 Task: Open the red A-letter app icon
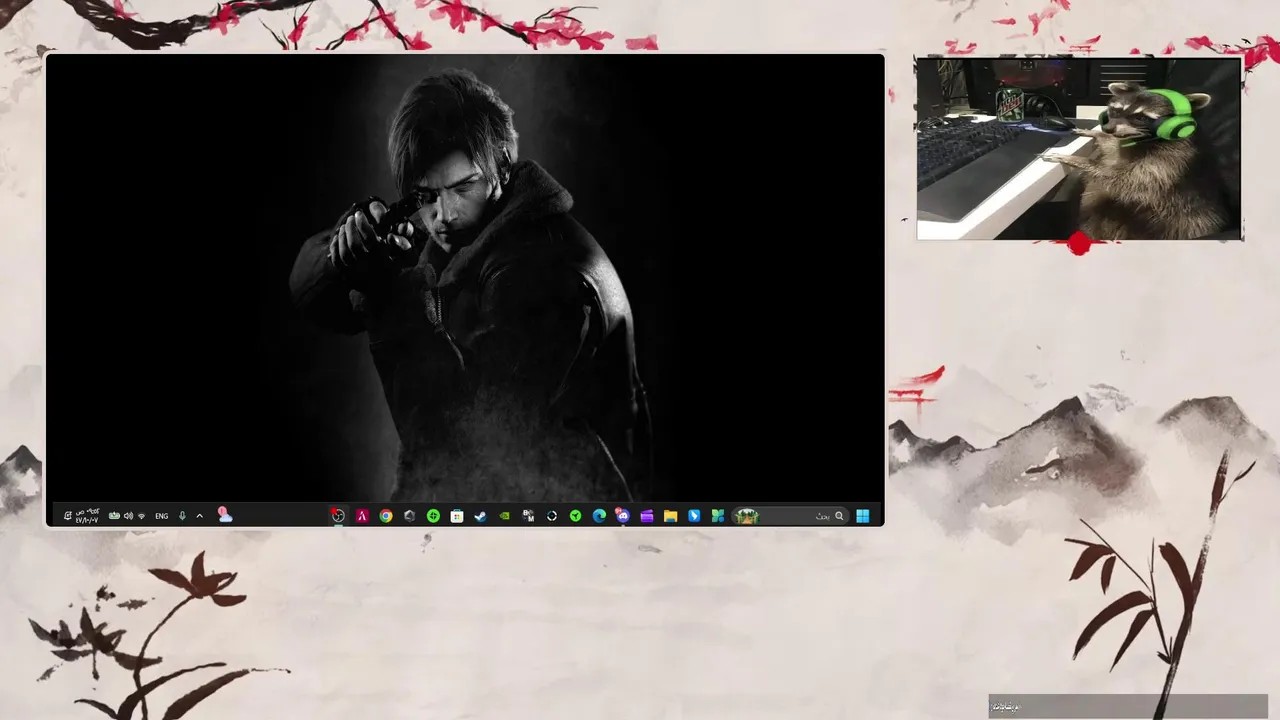pos(362,516)
